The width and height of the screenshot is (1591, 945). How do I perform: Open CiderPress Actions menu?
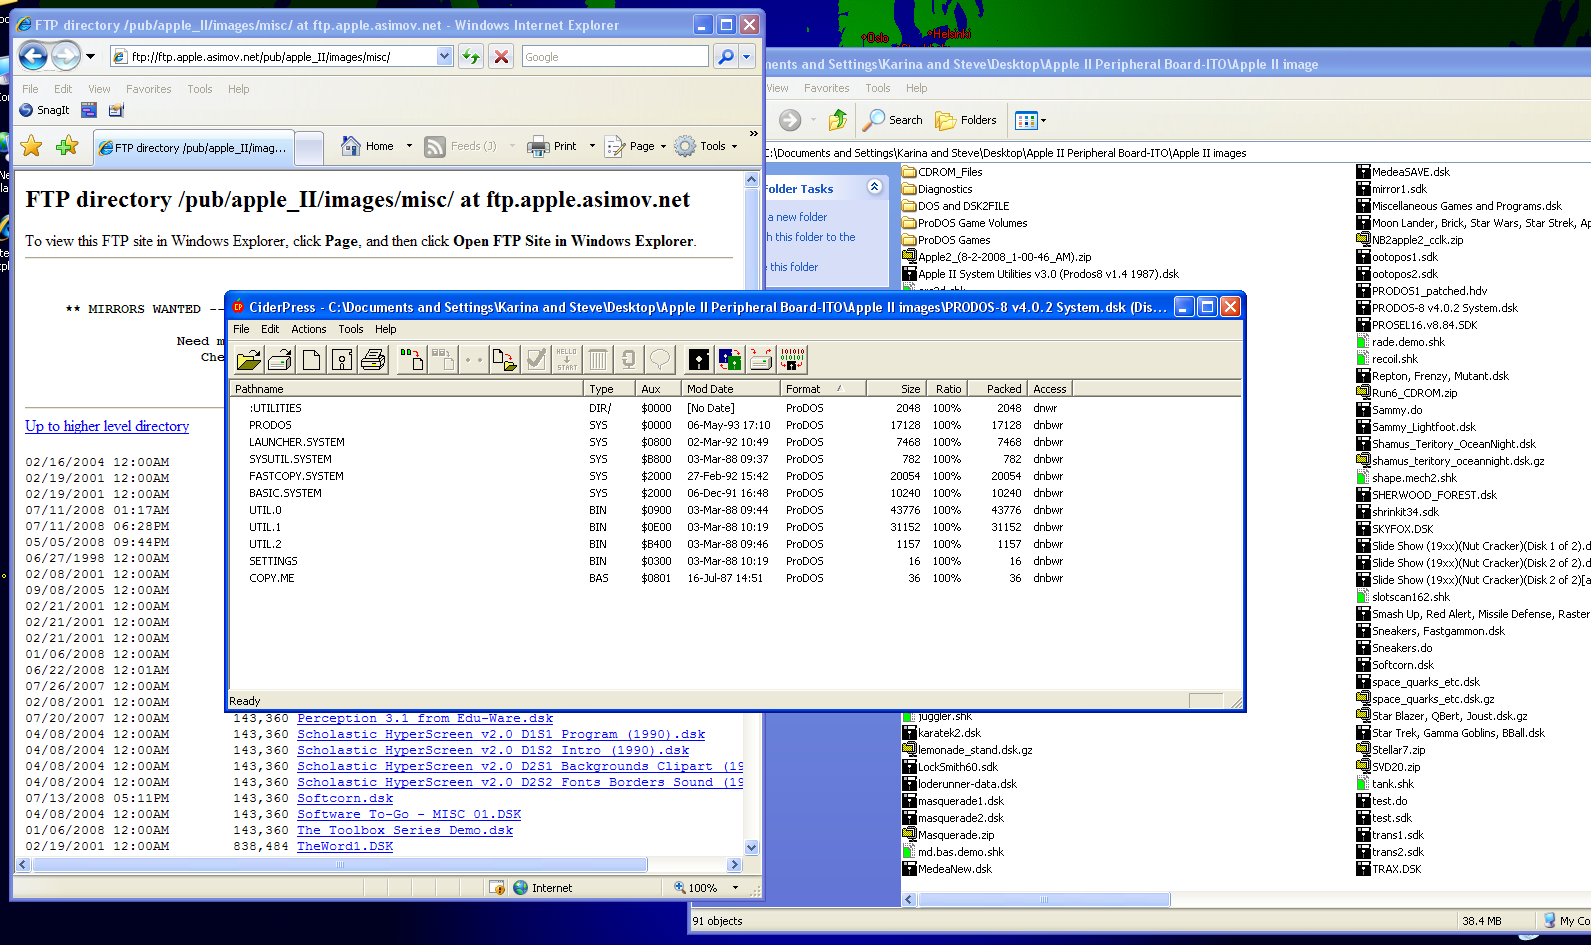tap(309, 329)
